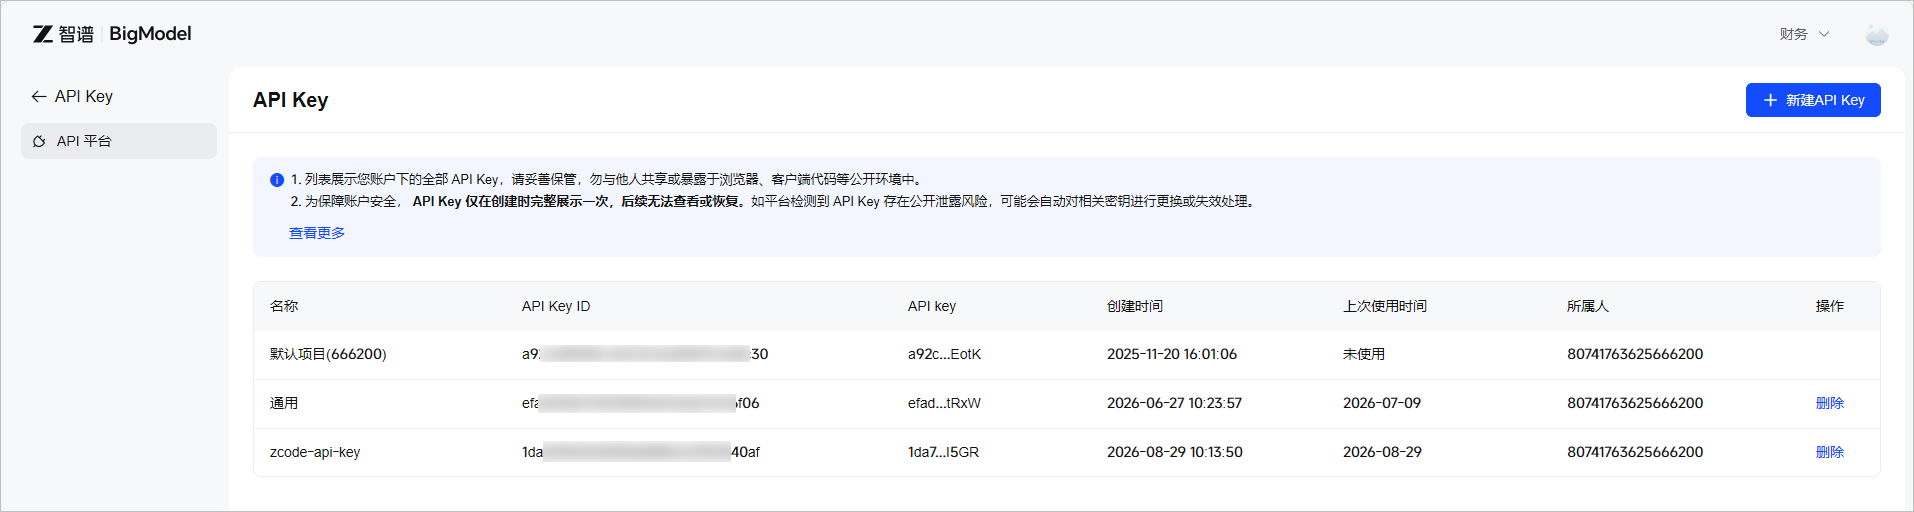Click the 未使用 last-used cell

pos(1364,354)
